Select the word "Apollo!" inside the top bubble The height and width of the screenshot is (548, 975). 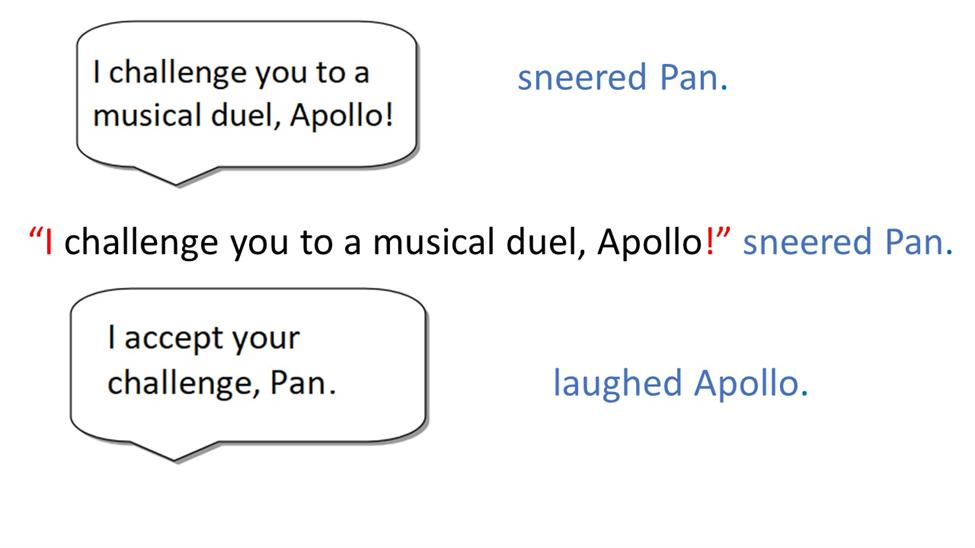(341, 115)
